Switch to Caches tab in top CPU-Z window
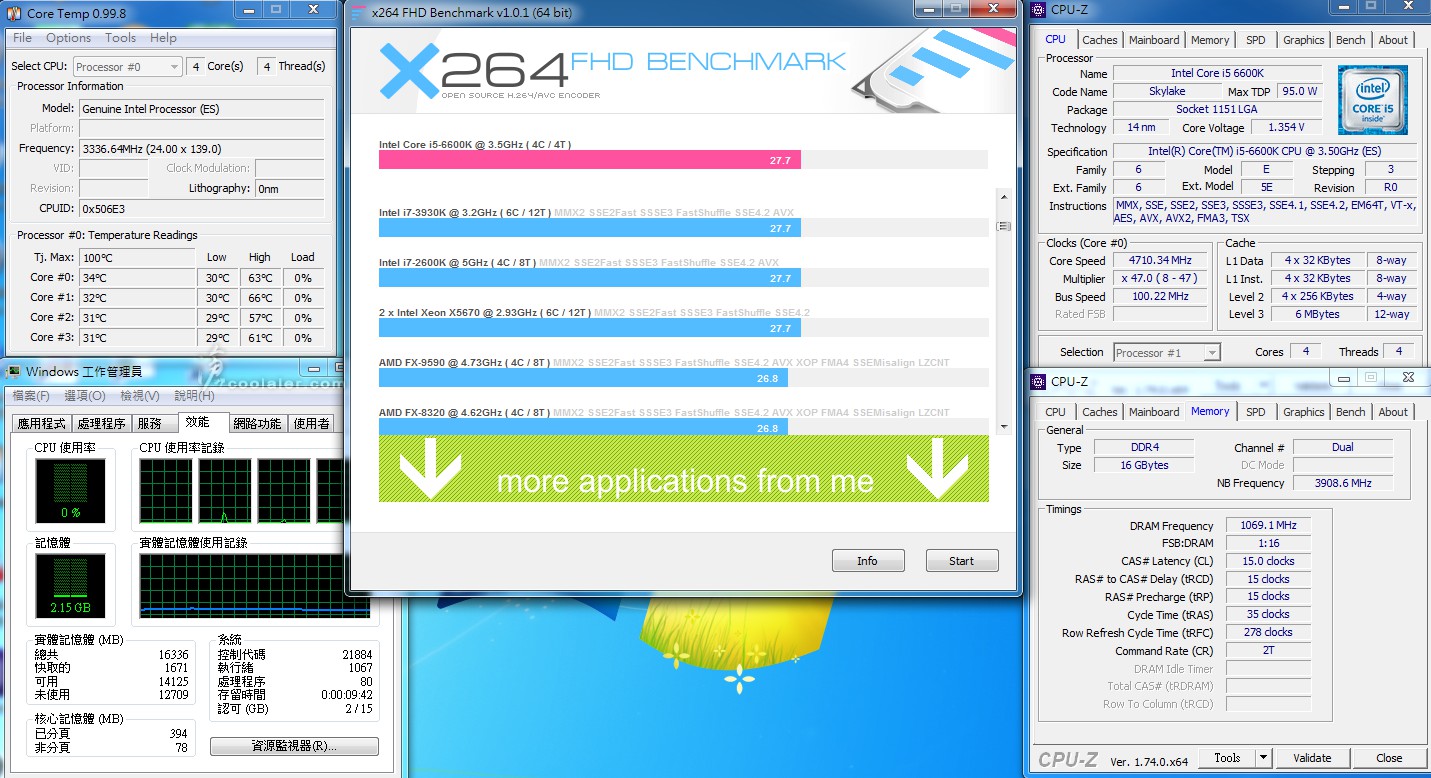The width and height of the screenshot is (1431, 778). pyautogui.click(x=1100, y=40)
